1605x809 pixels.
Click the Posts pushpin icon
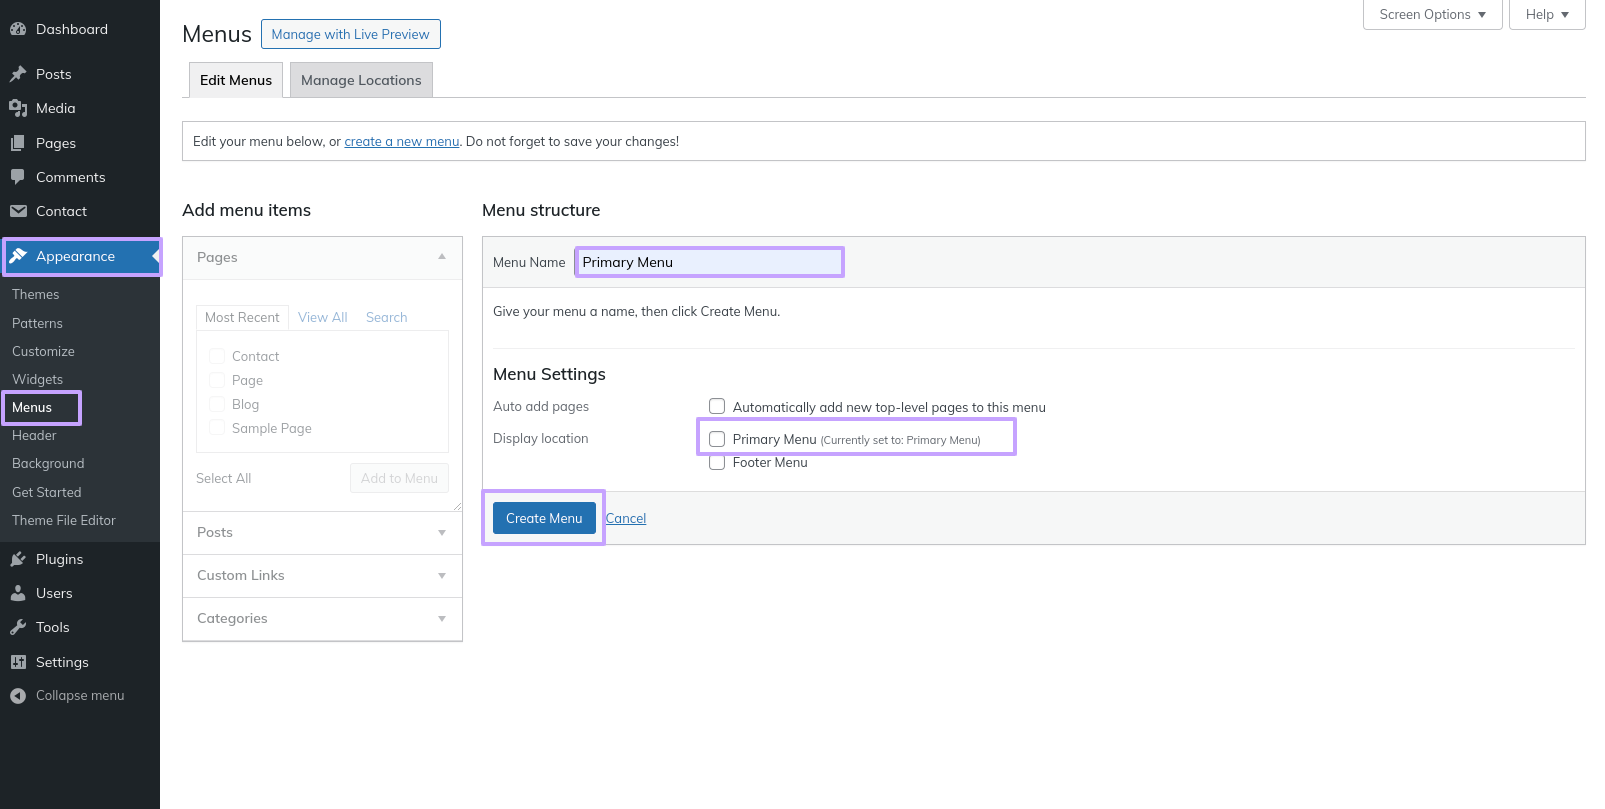click(18, 74)
